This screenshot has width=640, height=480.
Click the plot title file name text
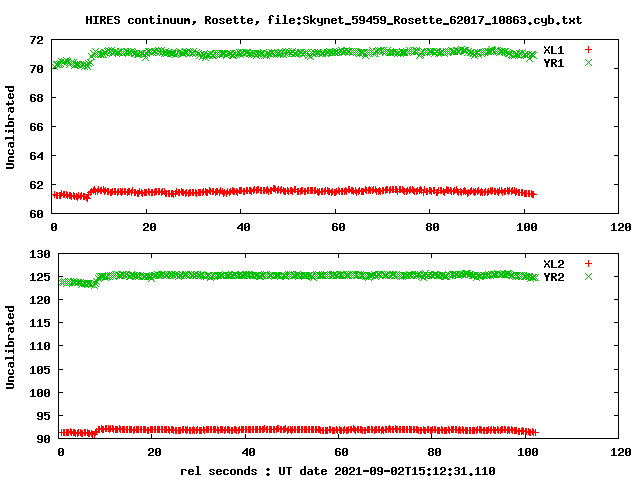(424, 20)
